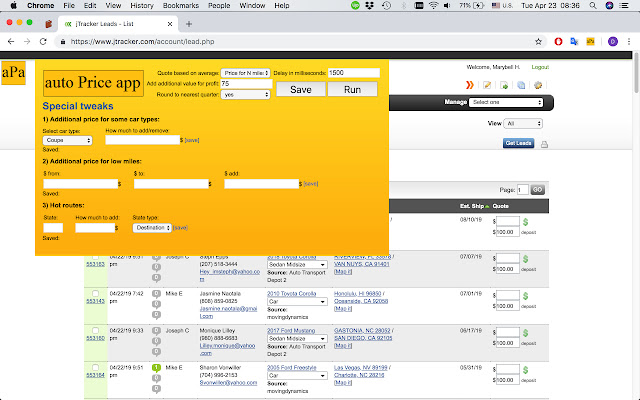Click the gear settings icon in jTracker toolbar
640x400 pixels.
536,85
